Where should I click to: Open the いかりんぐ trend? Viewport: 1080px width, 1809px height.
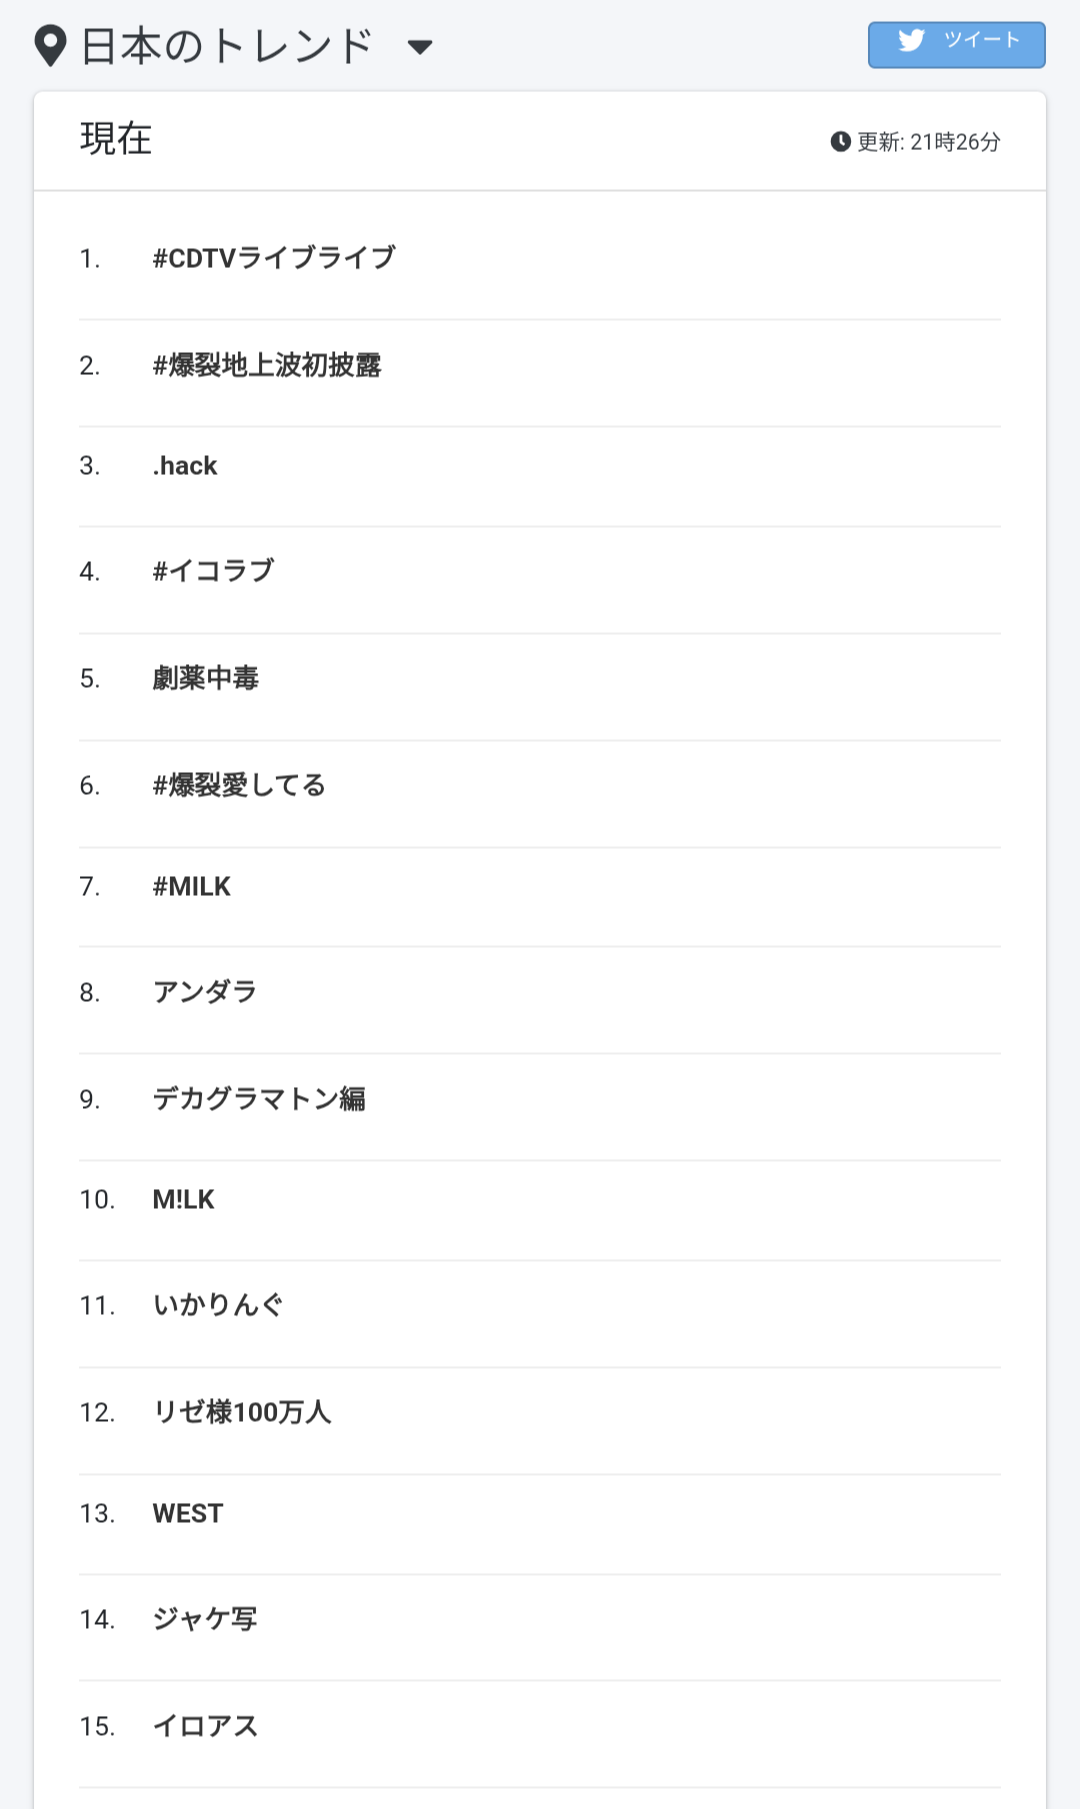(x=218, y=1306)
